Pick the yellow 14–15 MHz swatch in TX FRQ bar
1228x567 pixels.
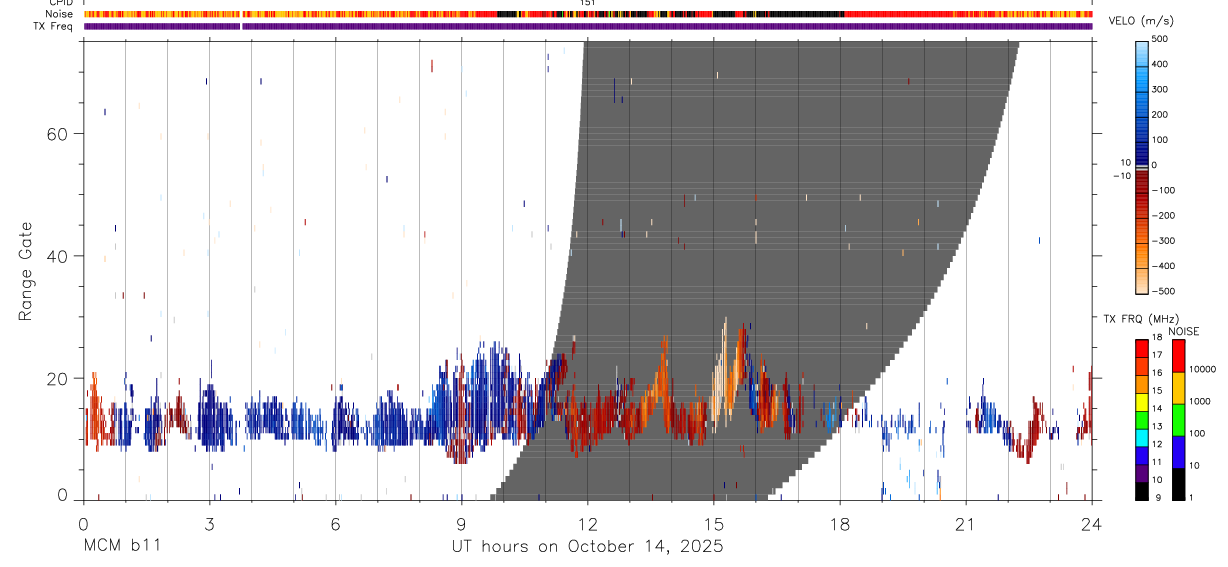pos(1141,400)
